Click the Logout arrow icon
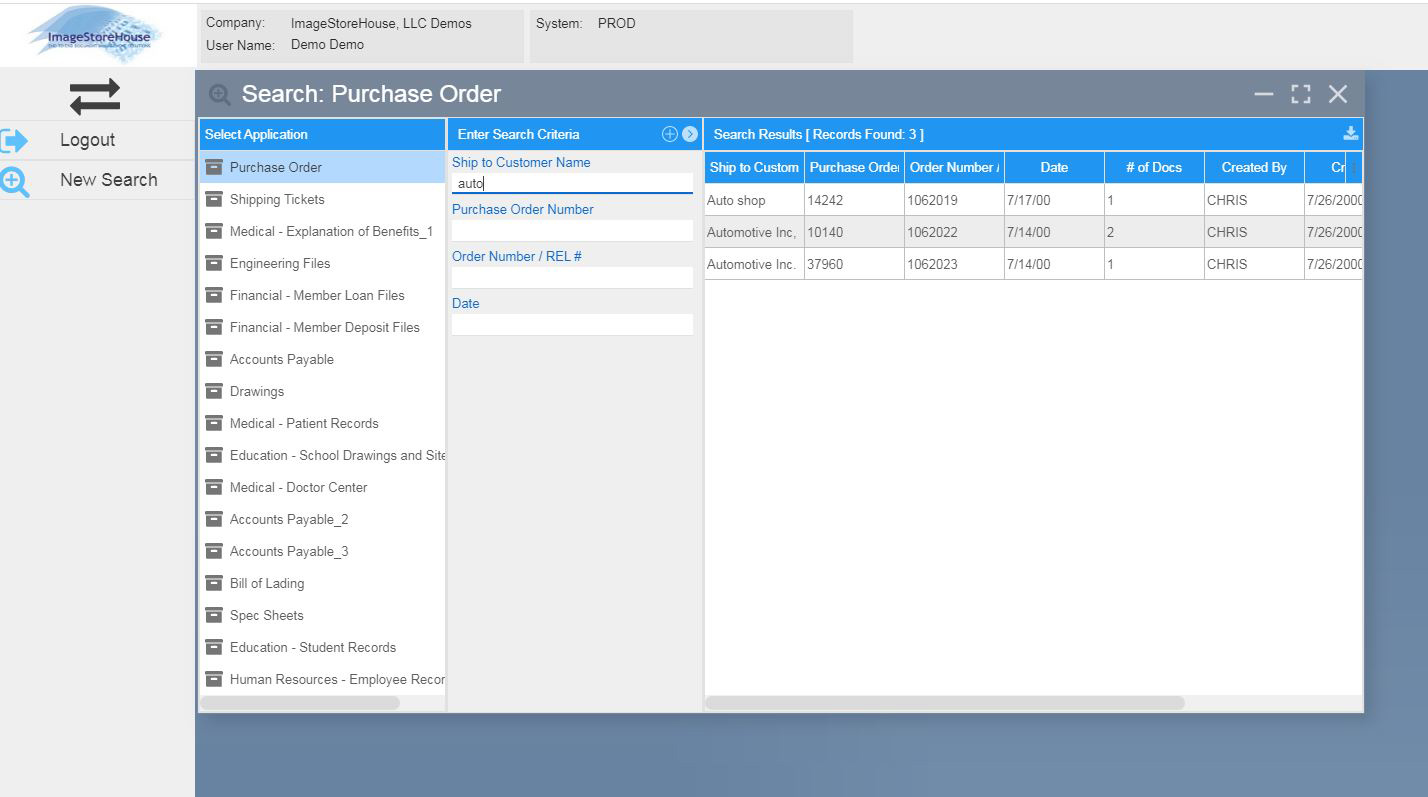 [14, 140]
